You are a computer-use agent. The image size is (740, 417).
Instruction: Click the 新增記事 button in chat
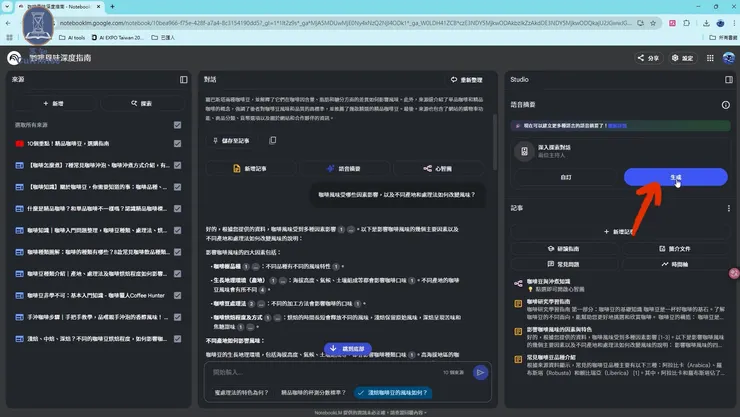[250, 168]
